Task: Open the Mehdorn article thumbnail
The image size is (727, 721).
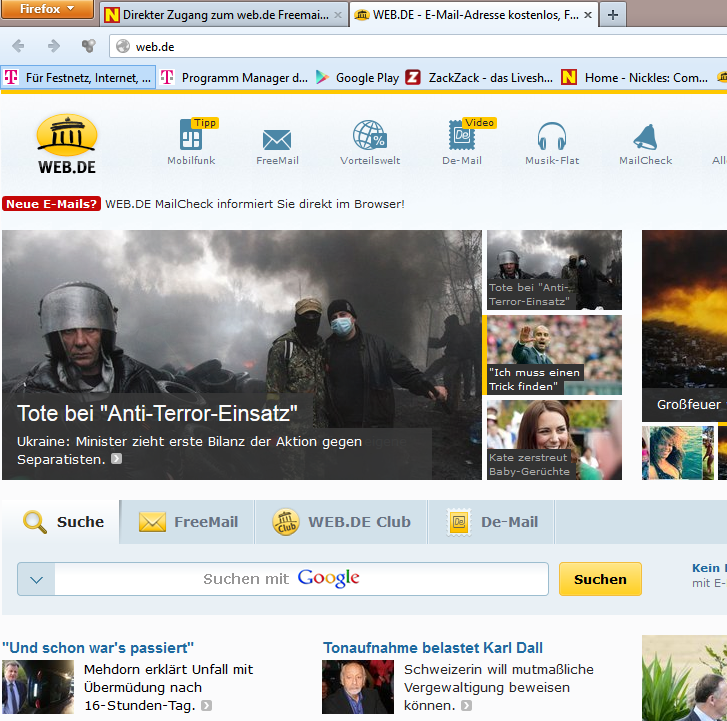Action: 38,687
